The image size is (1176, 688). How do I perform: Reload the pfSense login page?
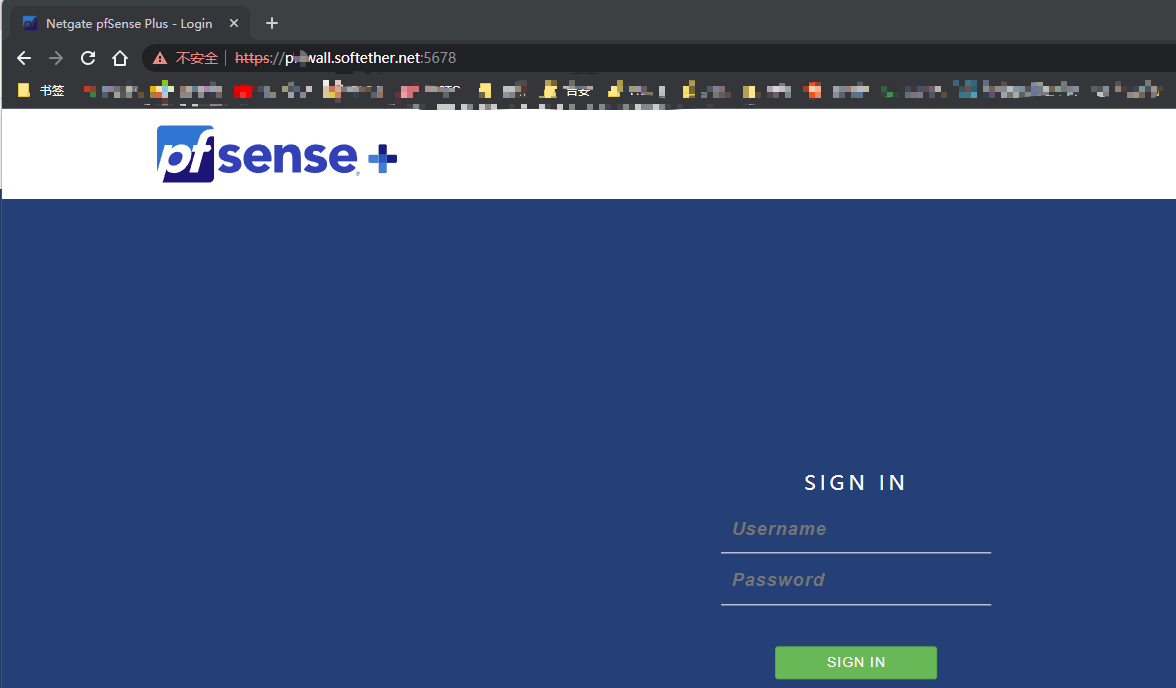coord(88,58)
